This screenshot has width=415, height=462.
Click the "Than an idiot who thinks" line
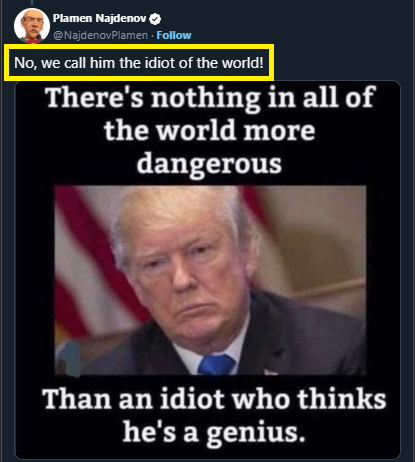(x=214, y=399)
